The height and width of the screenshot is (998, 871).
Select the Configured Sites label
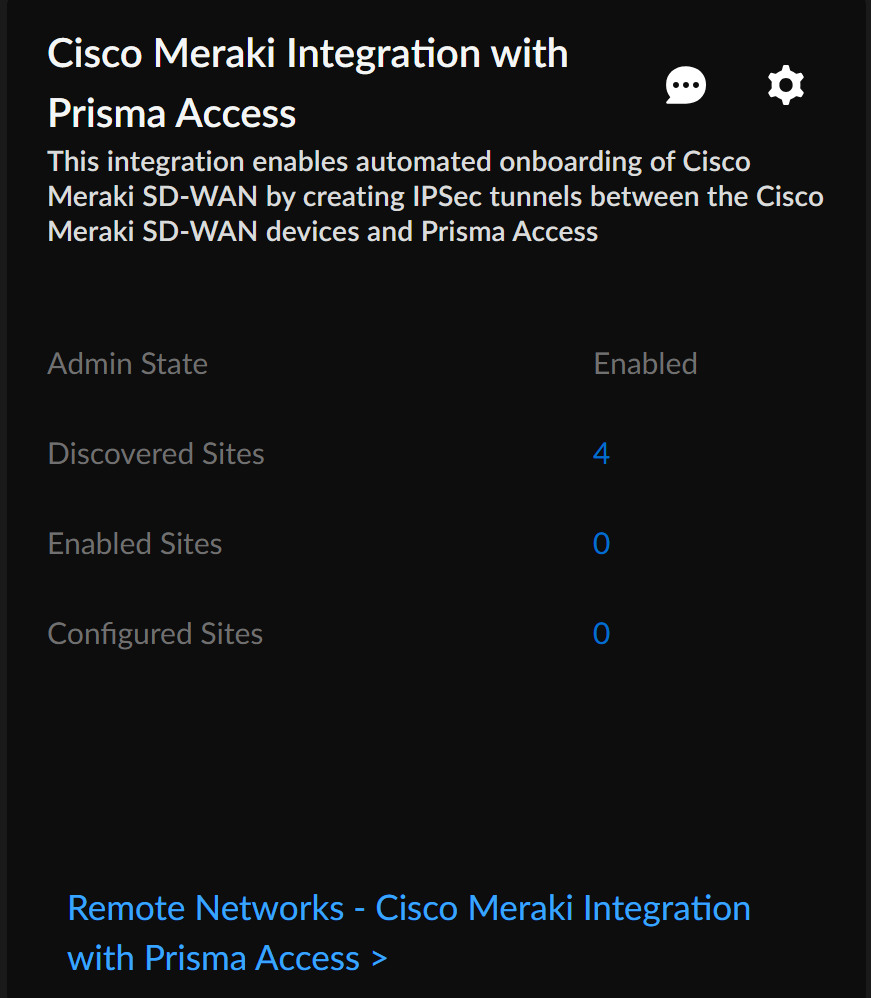[155, 634]
